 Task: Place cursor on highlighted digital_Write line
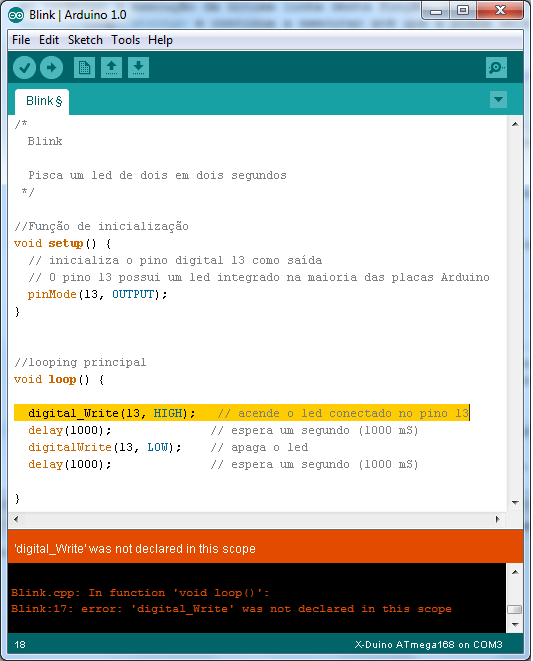(242, 413)
